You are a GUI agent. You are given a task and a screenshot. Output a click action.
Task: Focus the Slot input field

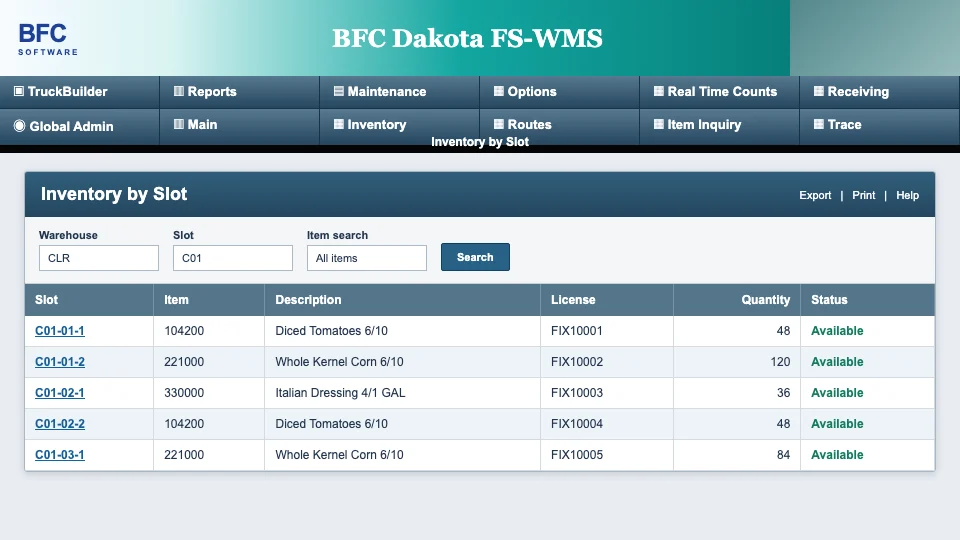233,258
